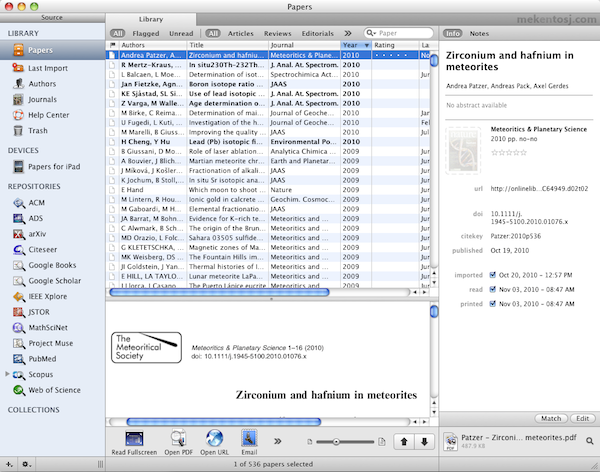Switch to the Library tab
The image size is (600, 472).
pyautogui.click(x=151, y=19)
